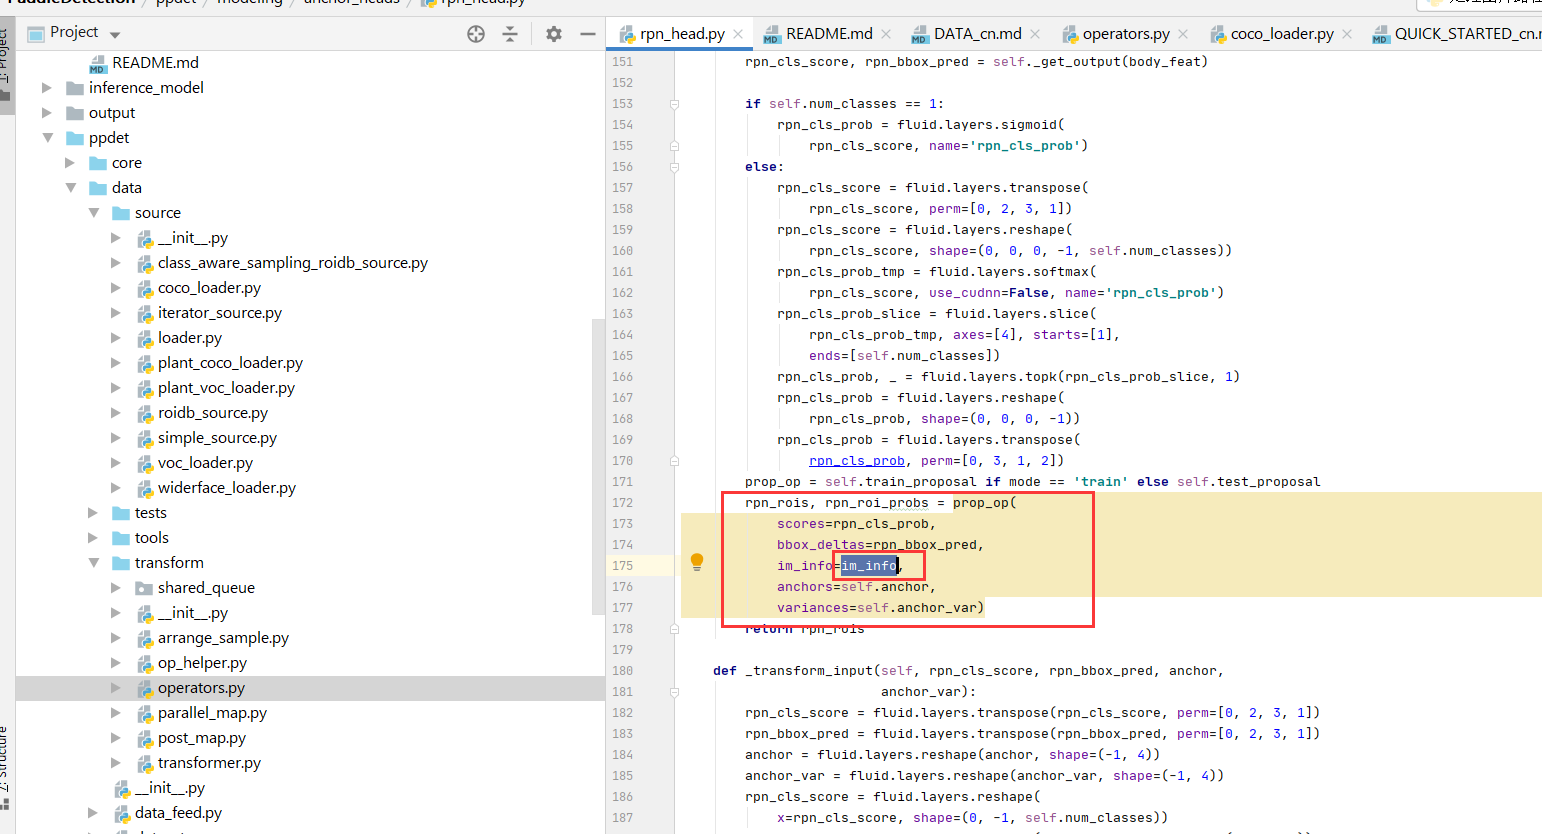Hide the Project panel with minimize icon
This screenshot has height=834, width=1542.
pos(588,34)
